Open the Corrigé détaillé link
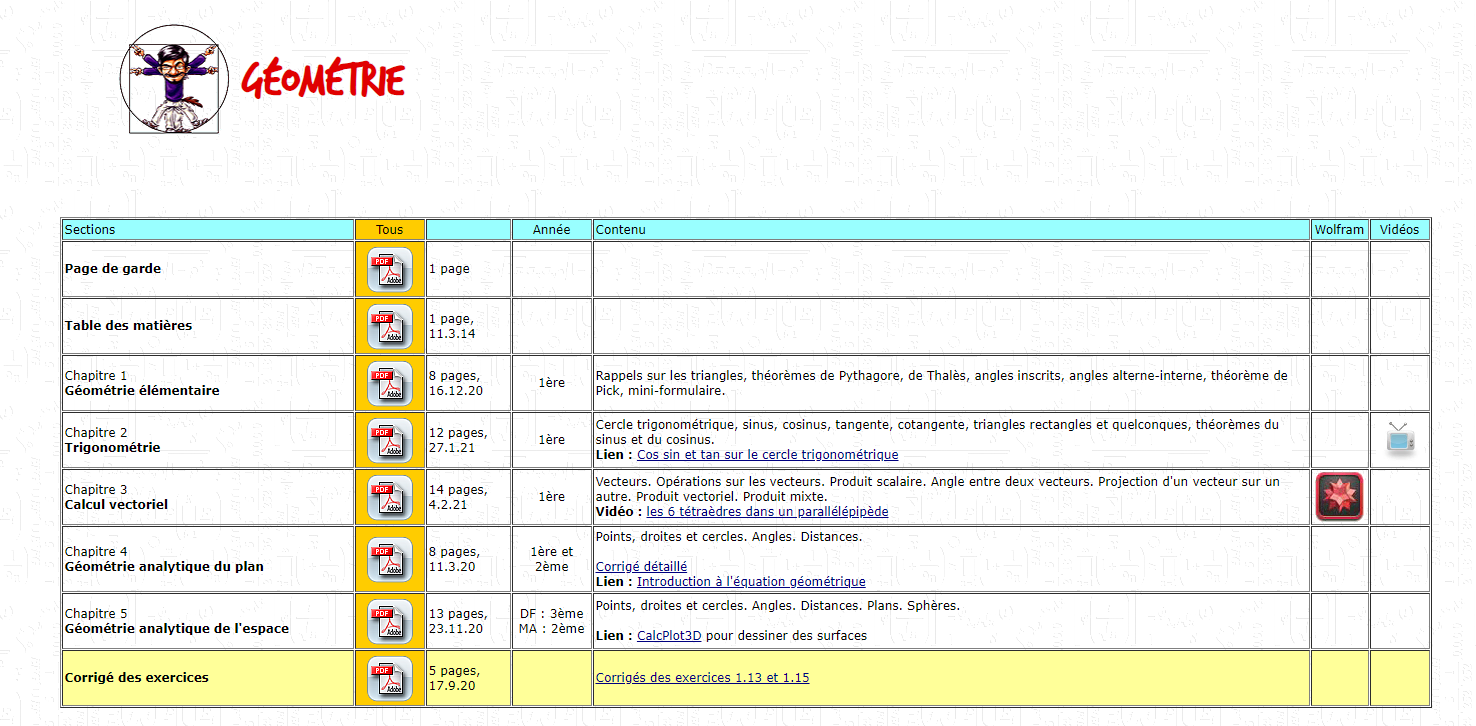Viewport: 1476px width, 726px height. click(x=641, y=567)
